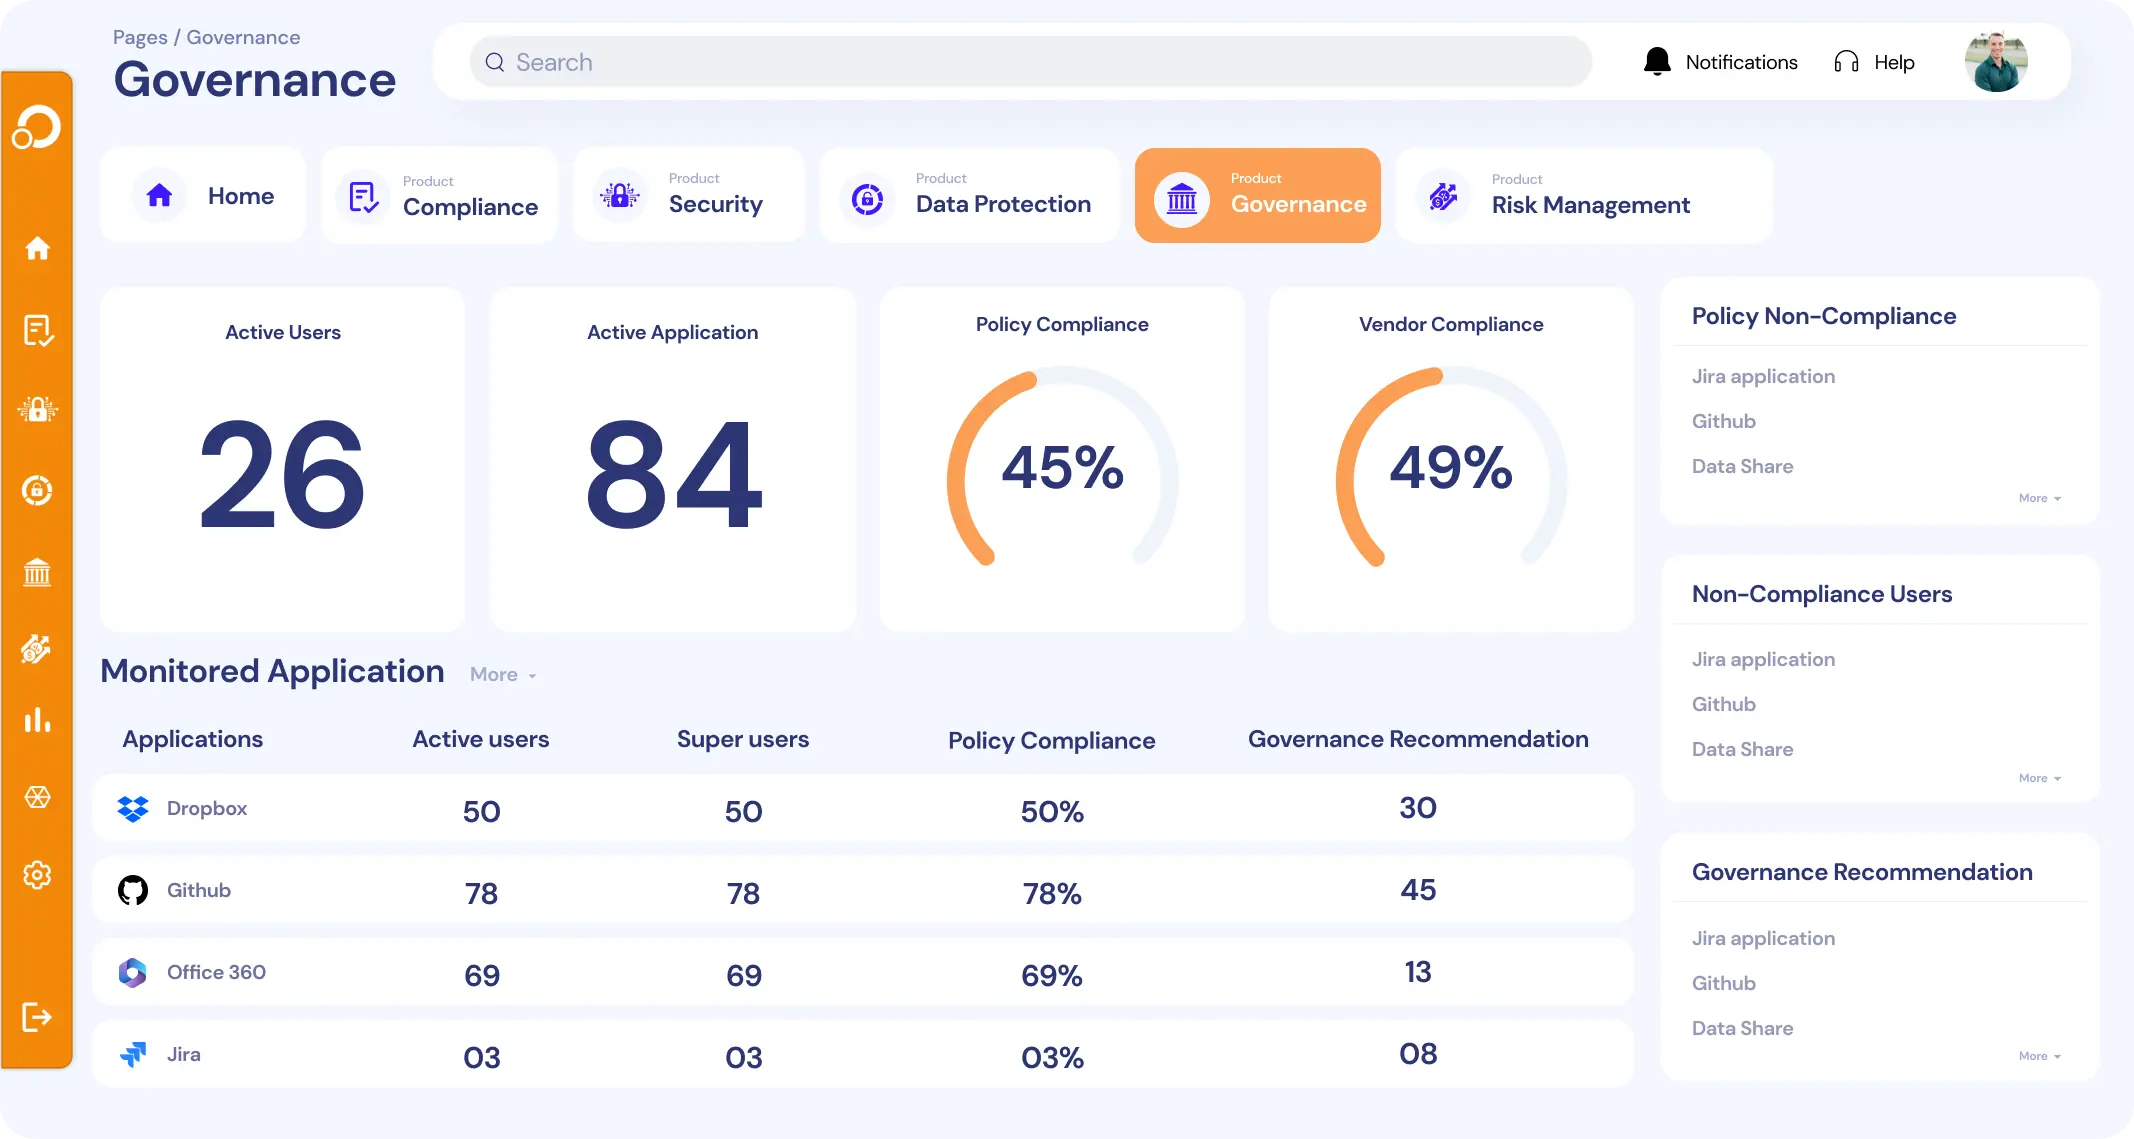Select Jira application under Policy Non-Compliance
The image size is (2134, 1139).
(x=1763, y=376)
